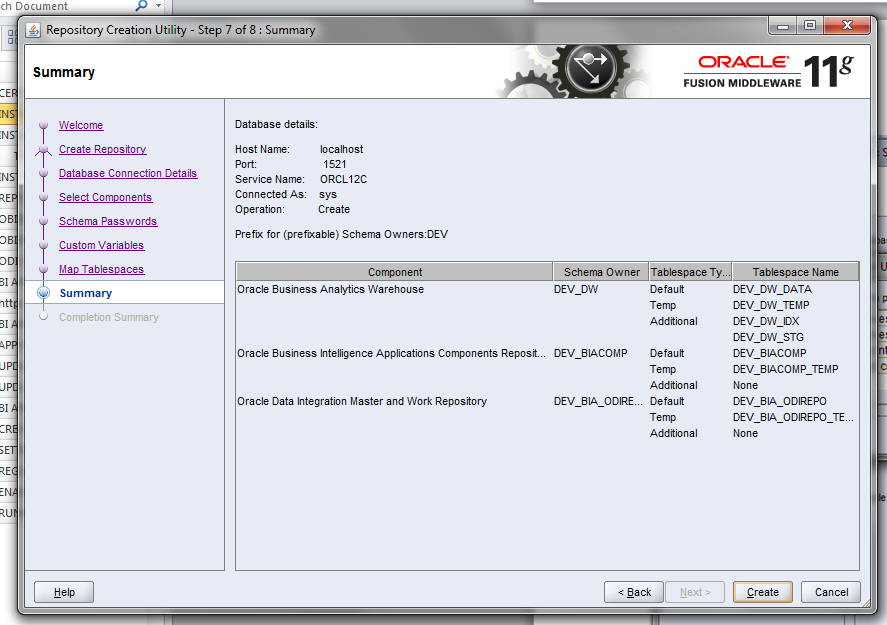This screenshot has width=887, height=625.
Task: Click the search dropdown arrow in background window
Action: (158, 6)
